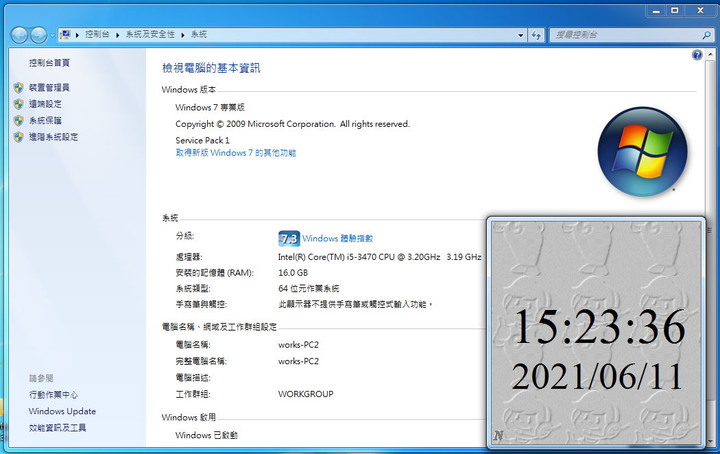The width and height of the screenshot is (720, 454).
Task: Open the address bar history dropdown arrow
Action: (x=520, y=35)
